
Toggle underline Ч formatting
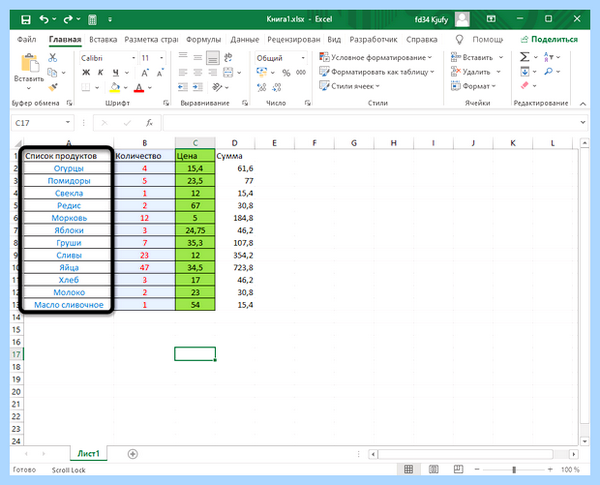[116, 72]
